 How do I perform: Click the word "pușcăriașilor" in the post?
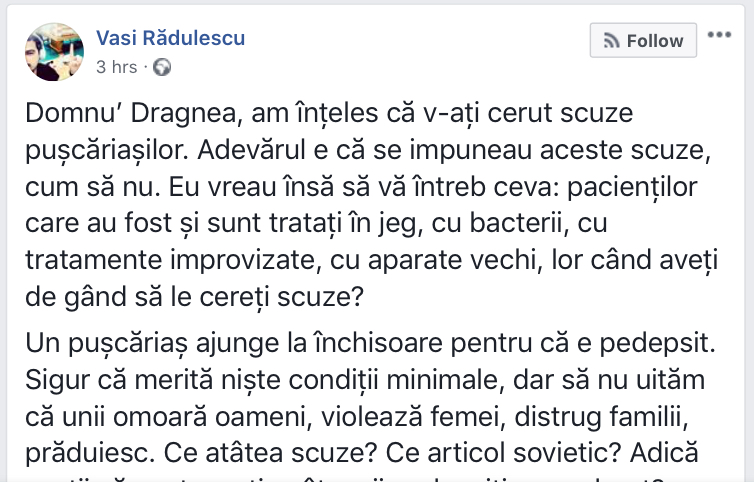pyautogui.click(x=107, y=151)
